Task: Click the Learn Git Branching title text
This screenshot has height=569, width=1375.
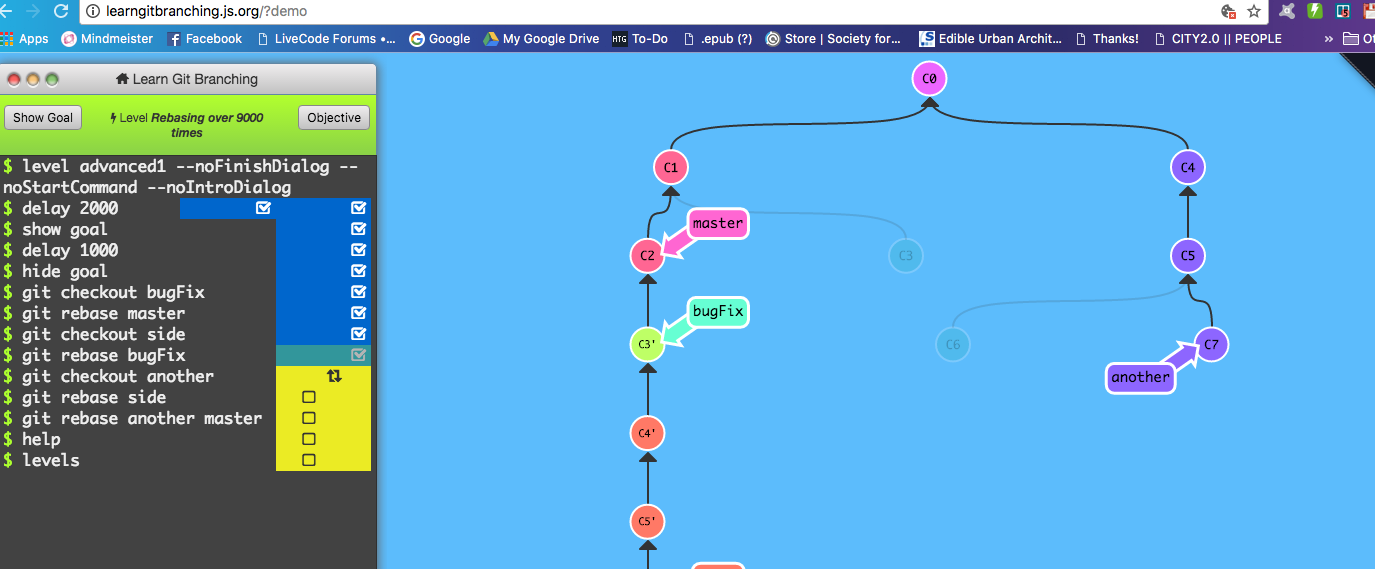Action: pyautogui.click(x=195, y=79)
